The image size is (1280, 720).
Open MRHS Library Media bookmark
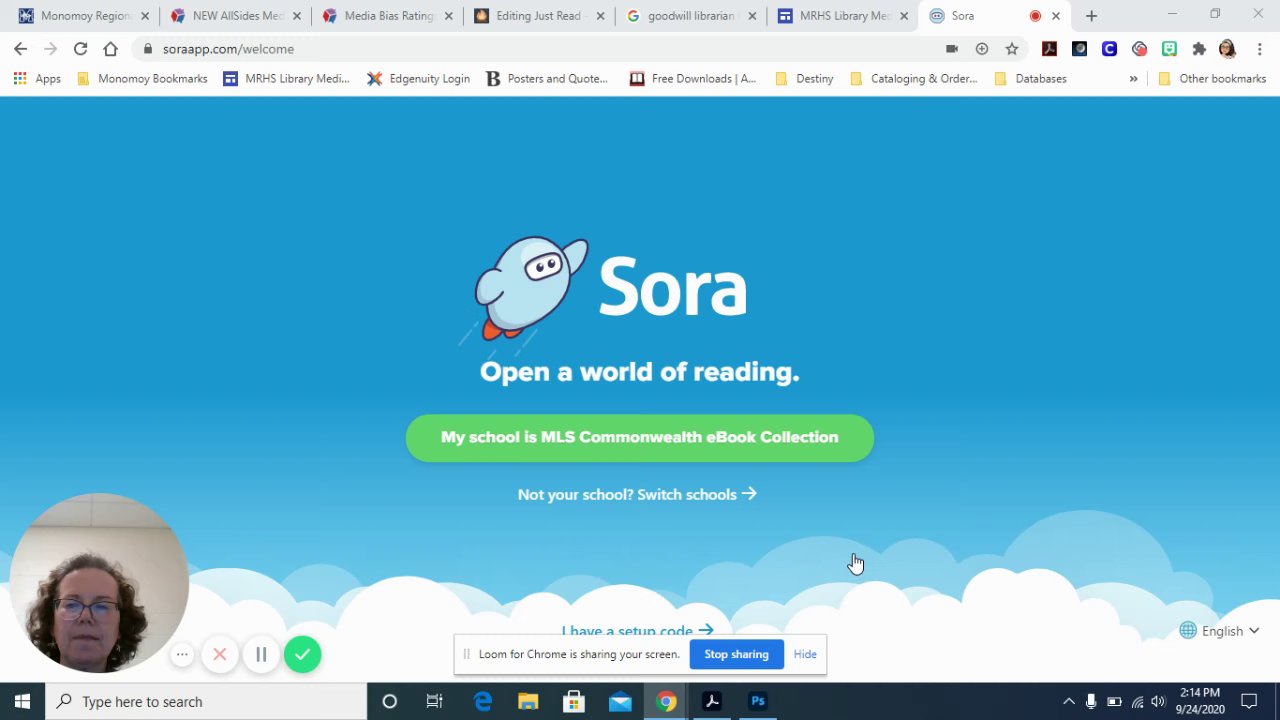tap(286, 78)
